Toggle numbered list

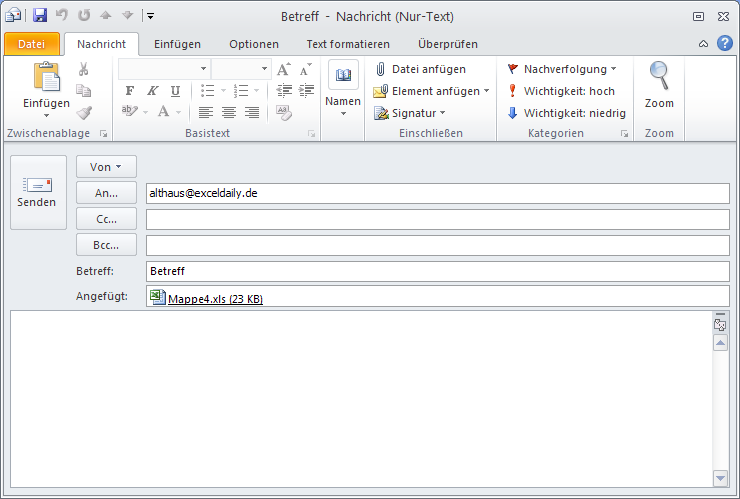click(241, 90)
